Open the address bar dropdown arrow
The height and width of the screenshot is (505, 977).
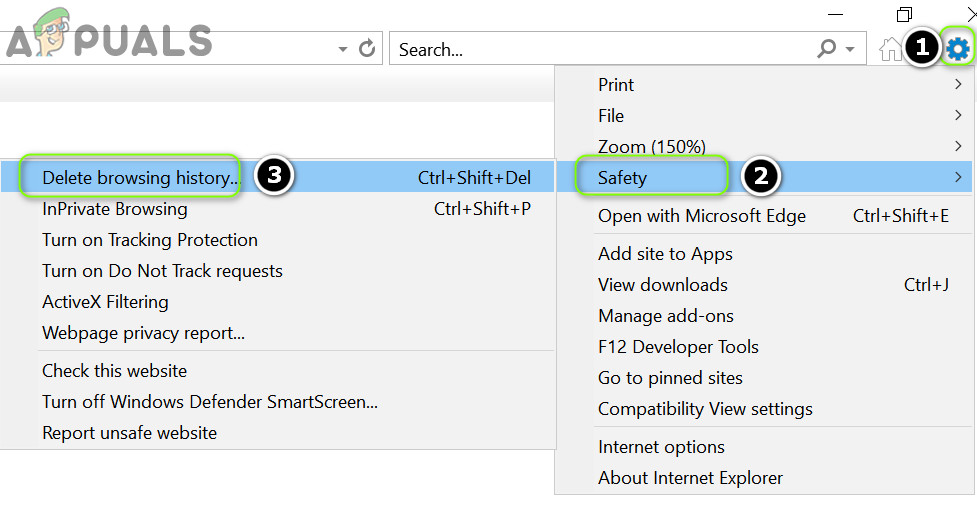343,49
